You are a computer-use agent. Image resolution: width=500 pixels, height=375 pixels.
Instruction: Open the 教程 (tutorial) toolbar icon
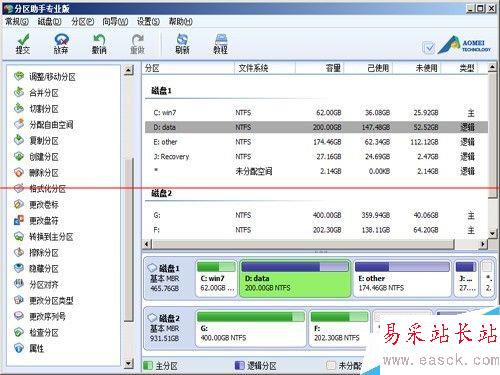coord(220,44)
